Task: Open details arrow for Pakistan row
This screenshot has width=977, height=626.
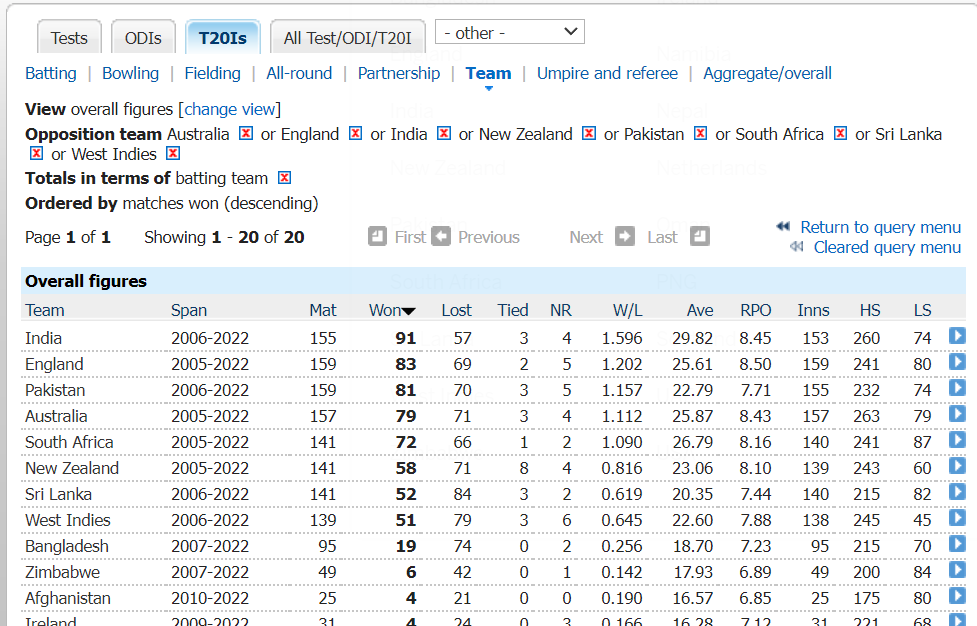Action: point(957,388)
